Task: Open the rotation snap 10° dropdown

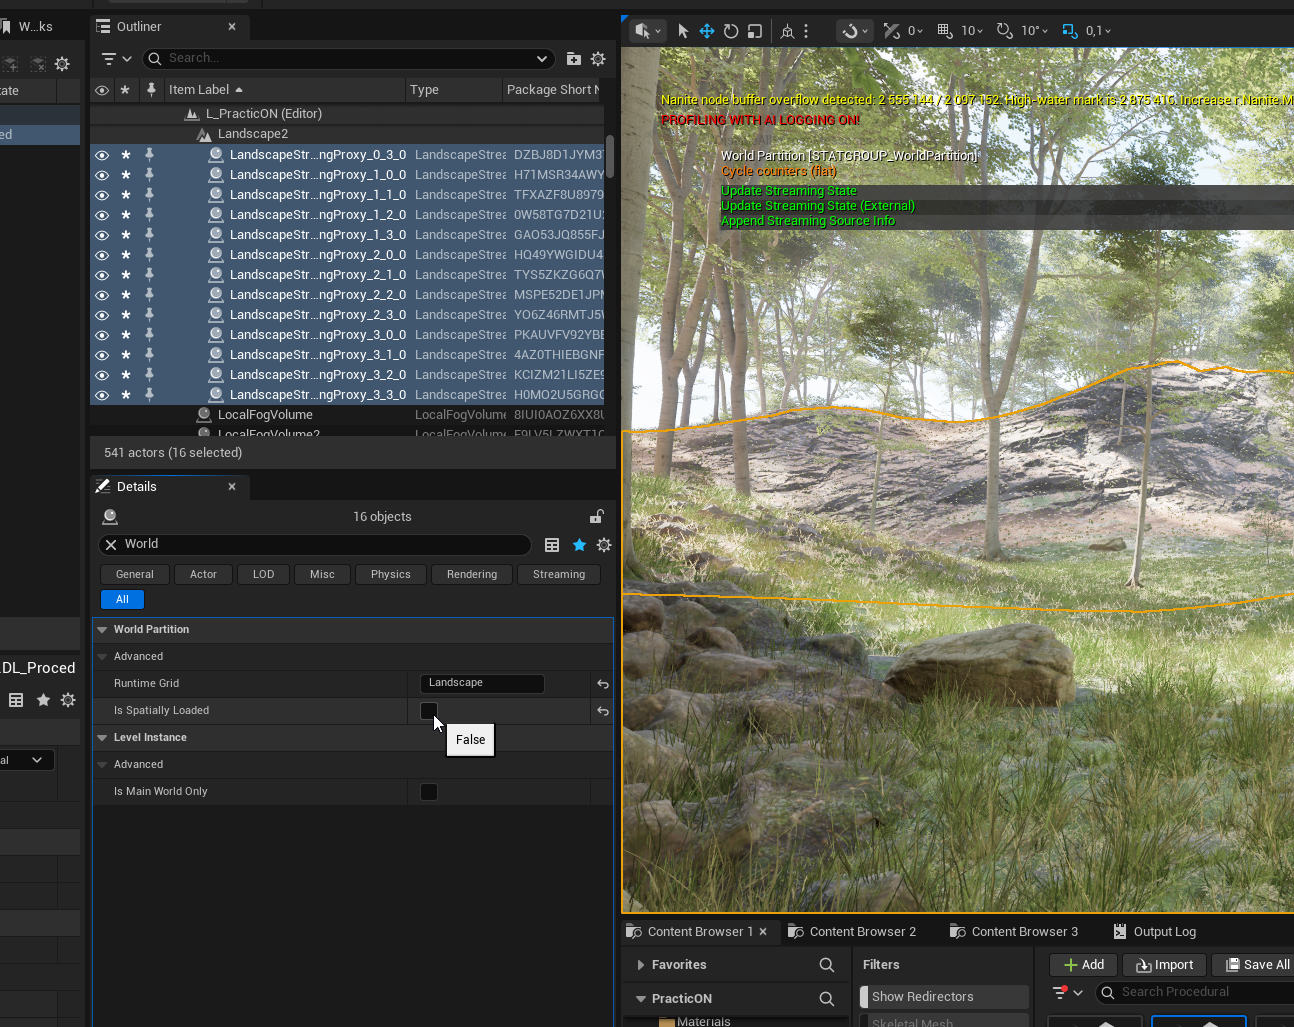Action: pos(1032,31)
